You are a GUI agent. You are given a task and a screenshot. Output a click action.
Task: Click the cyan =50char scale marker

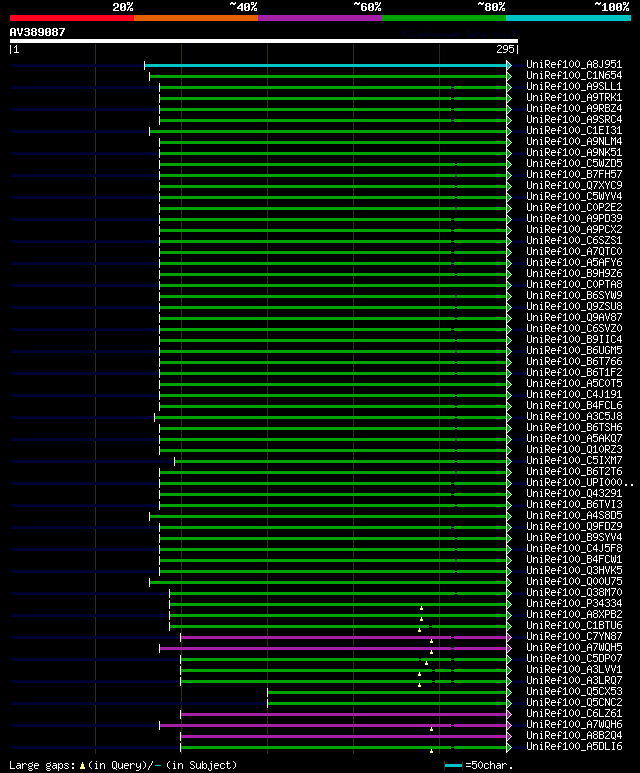click(x=453, y=766)
